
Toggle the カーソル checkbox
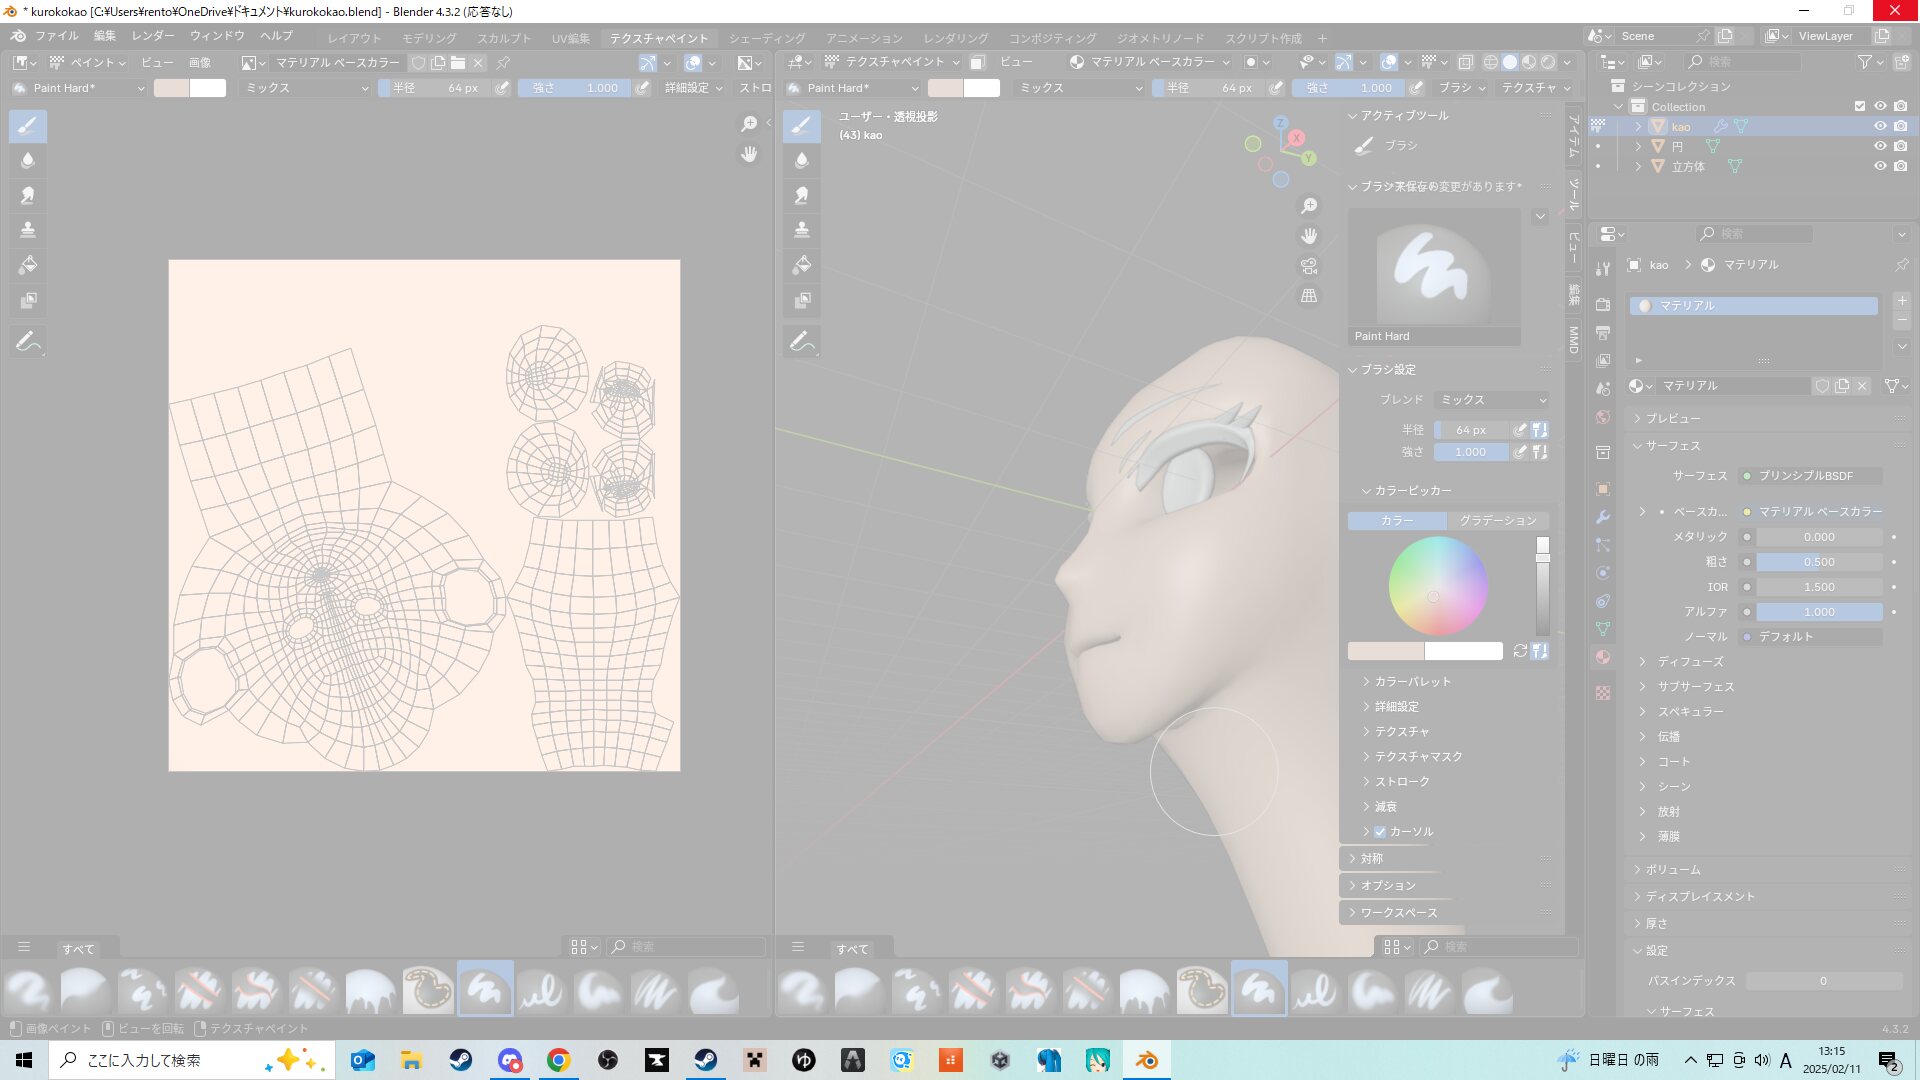click(1380, 832)
